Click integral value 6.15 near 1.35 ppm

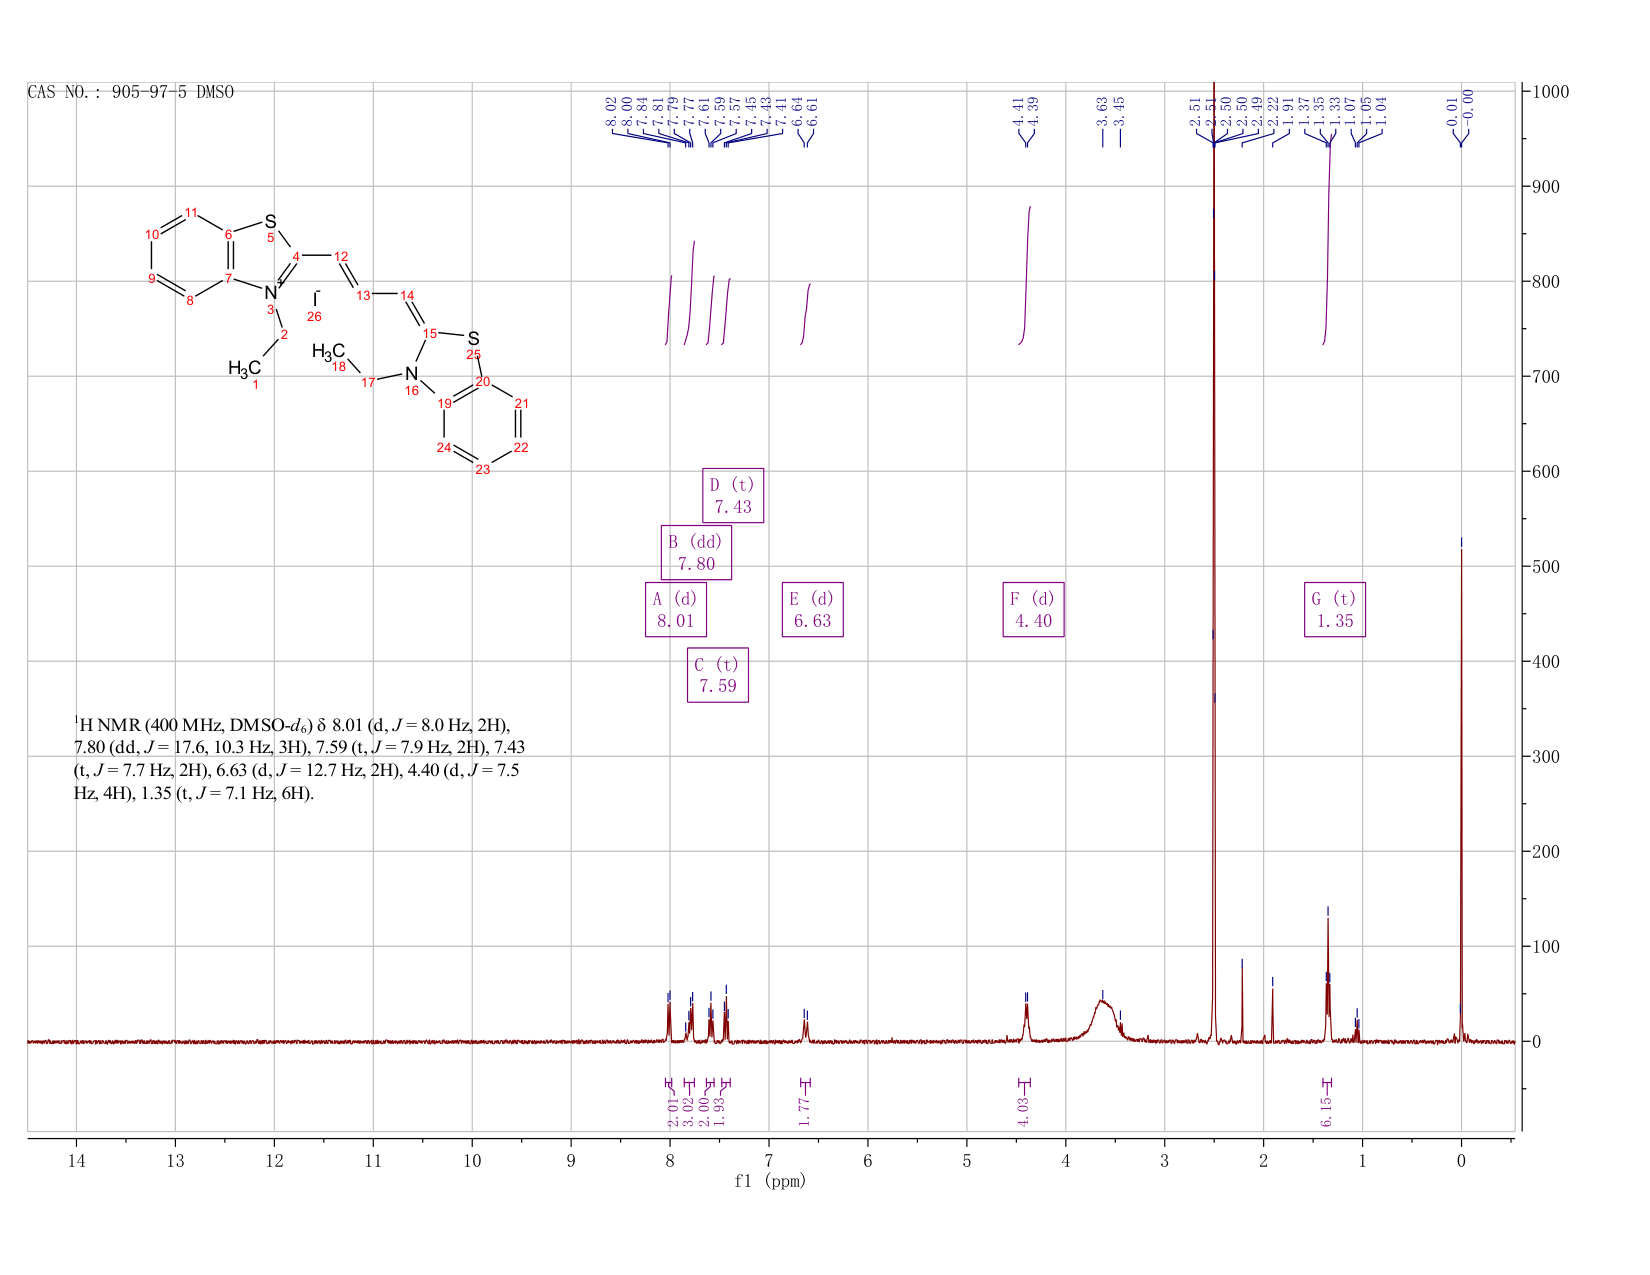point(1326,1111)
